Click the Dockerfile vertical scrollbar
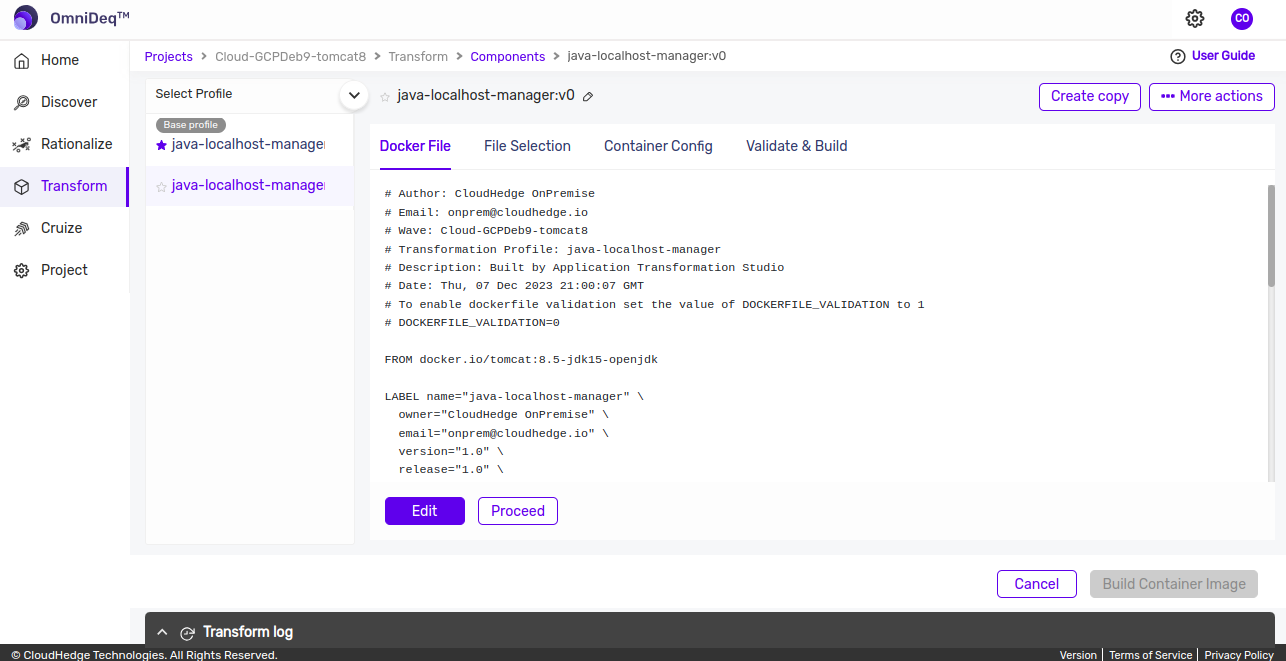 tap(1271, 250)
